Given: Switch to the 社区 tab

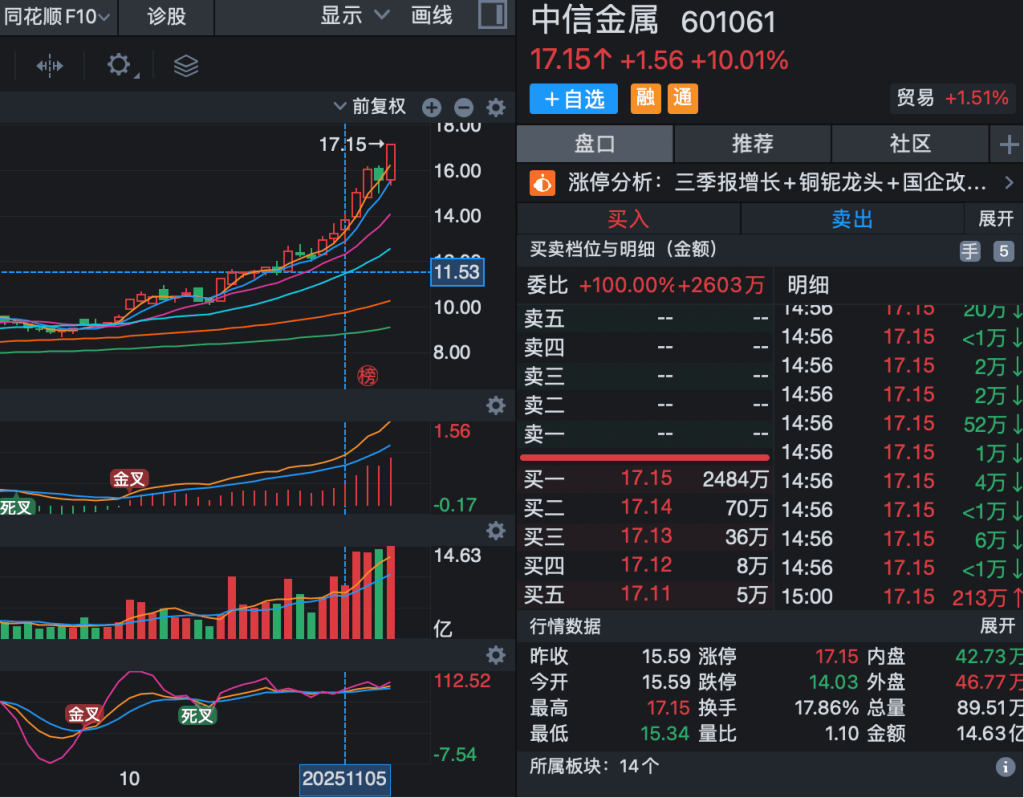Looking at the screenshot, I should click(909, 145).
